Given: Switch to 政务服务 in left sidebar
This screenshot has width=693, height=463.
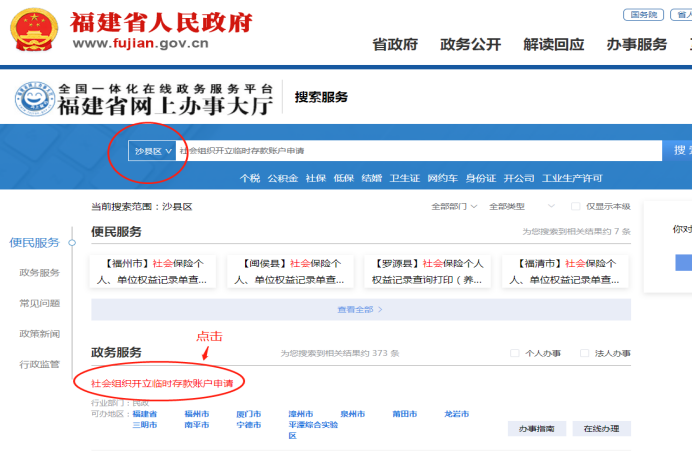Looking at the screenshot, I should tap(39, 272).
